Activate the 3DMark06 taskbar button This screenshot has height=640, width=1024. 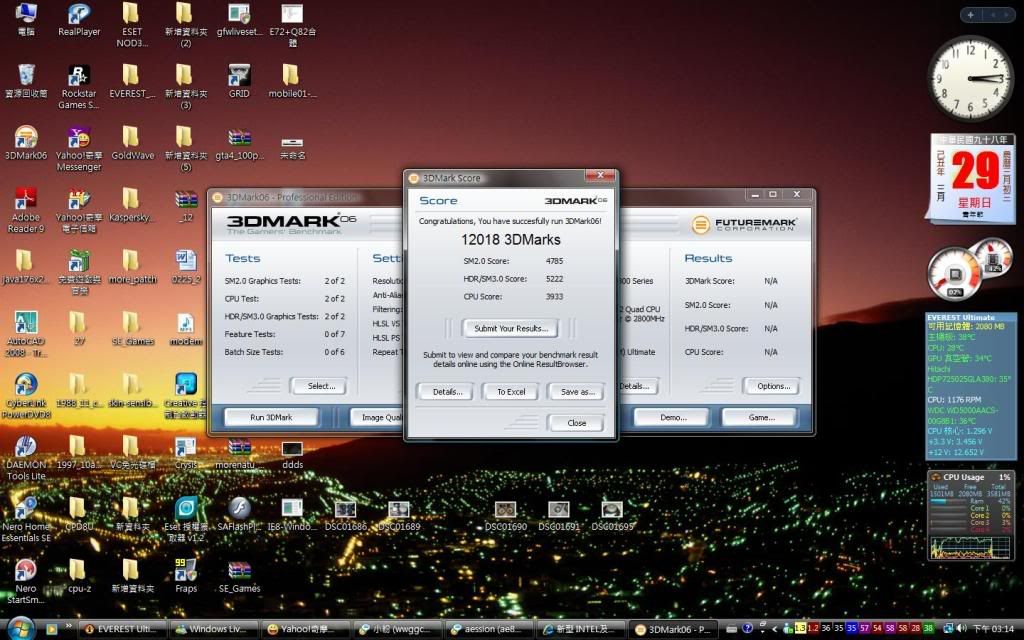click(673, 630)
